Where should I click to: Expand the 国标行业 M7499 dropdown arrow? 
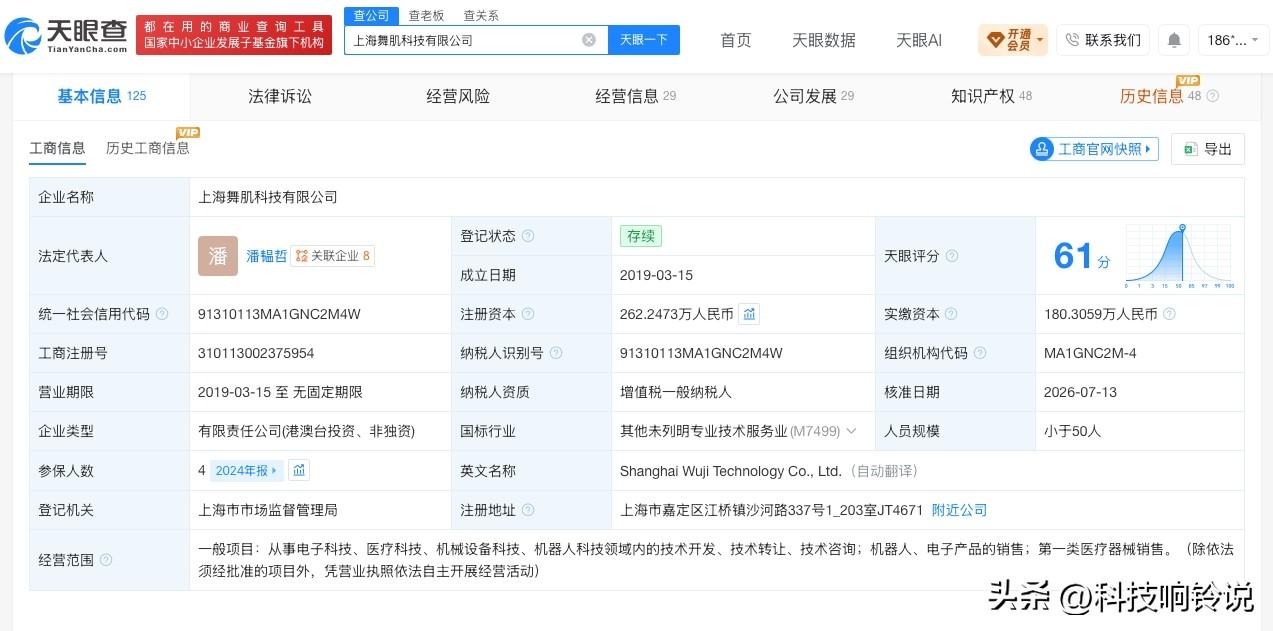(x=851, y=431)
